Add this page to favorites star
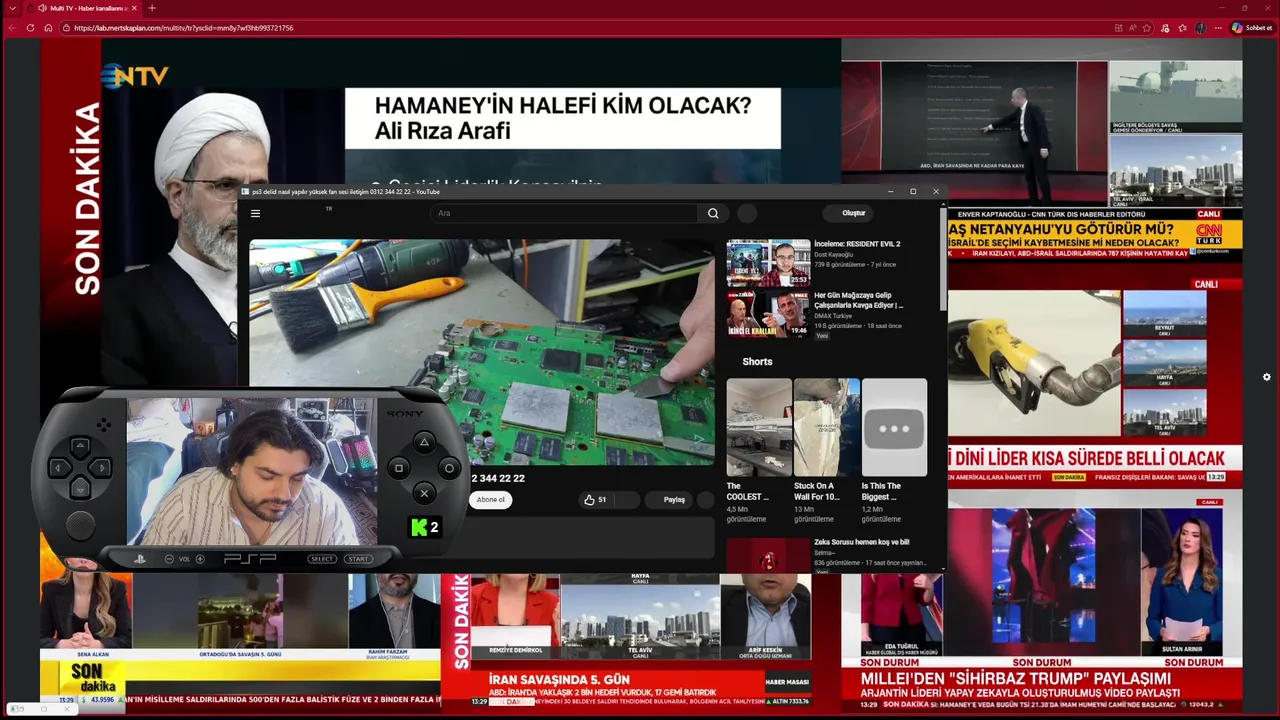 [1147, 28]
